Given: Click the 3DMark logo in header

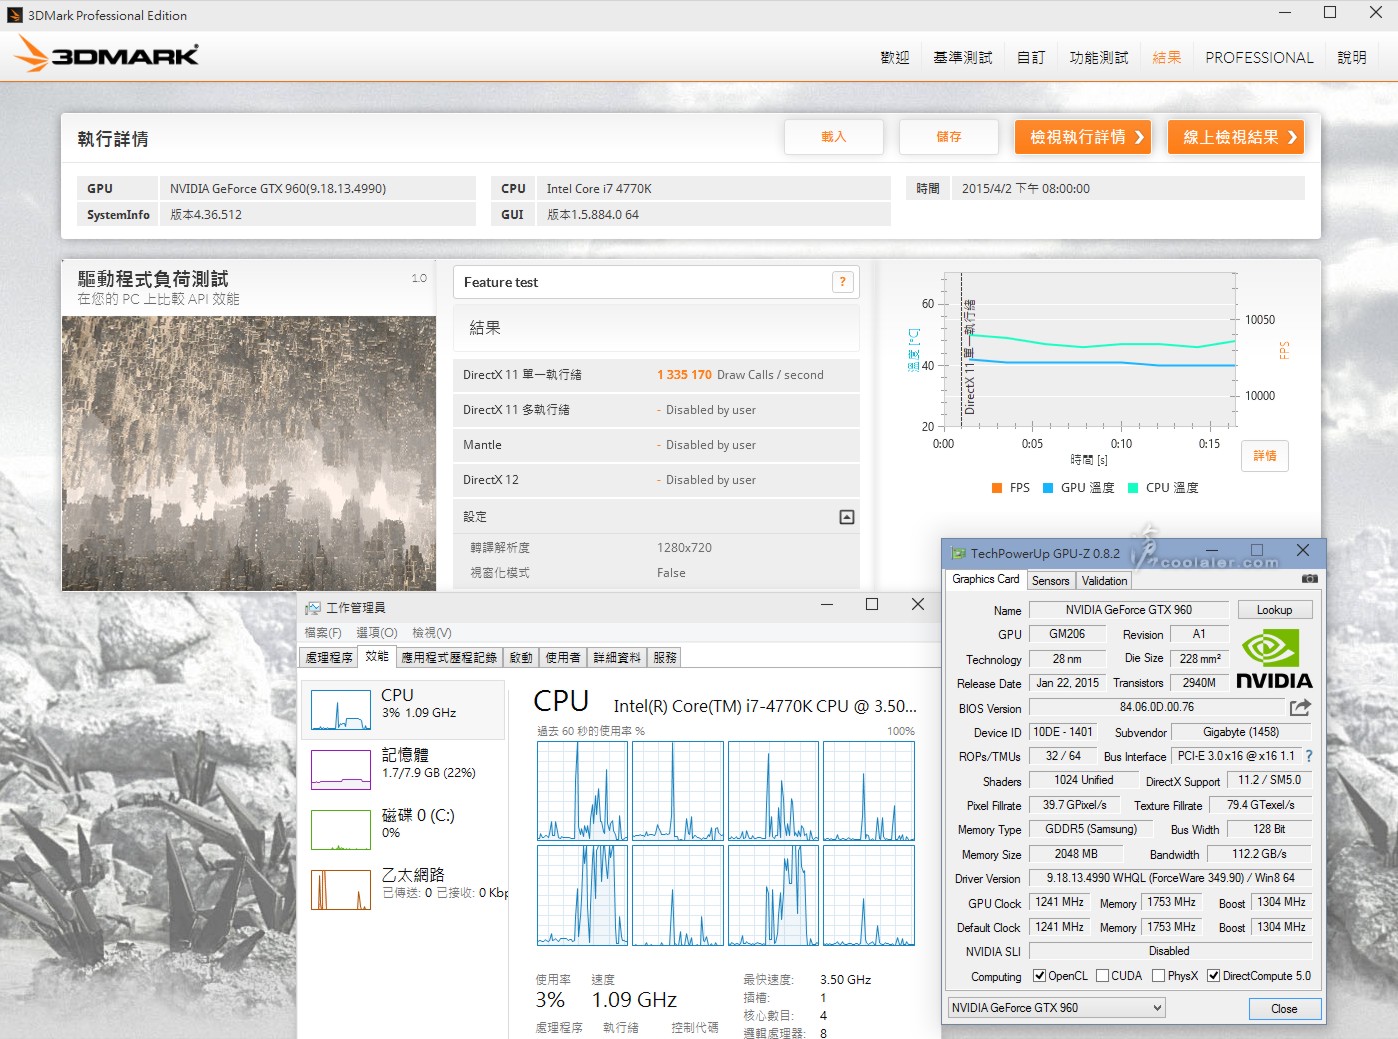Looking at the screenshot, I should (107, 55).
